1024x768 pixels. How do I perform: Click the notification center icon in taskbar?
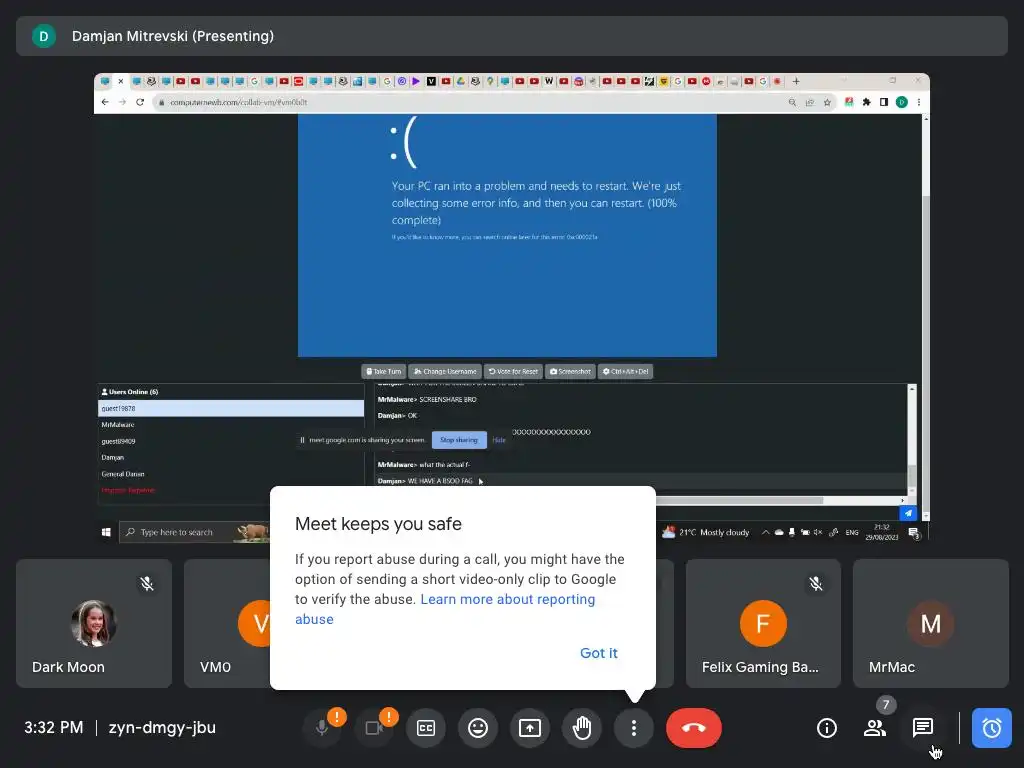pos(914,533)
